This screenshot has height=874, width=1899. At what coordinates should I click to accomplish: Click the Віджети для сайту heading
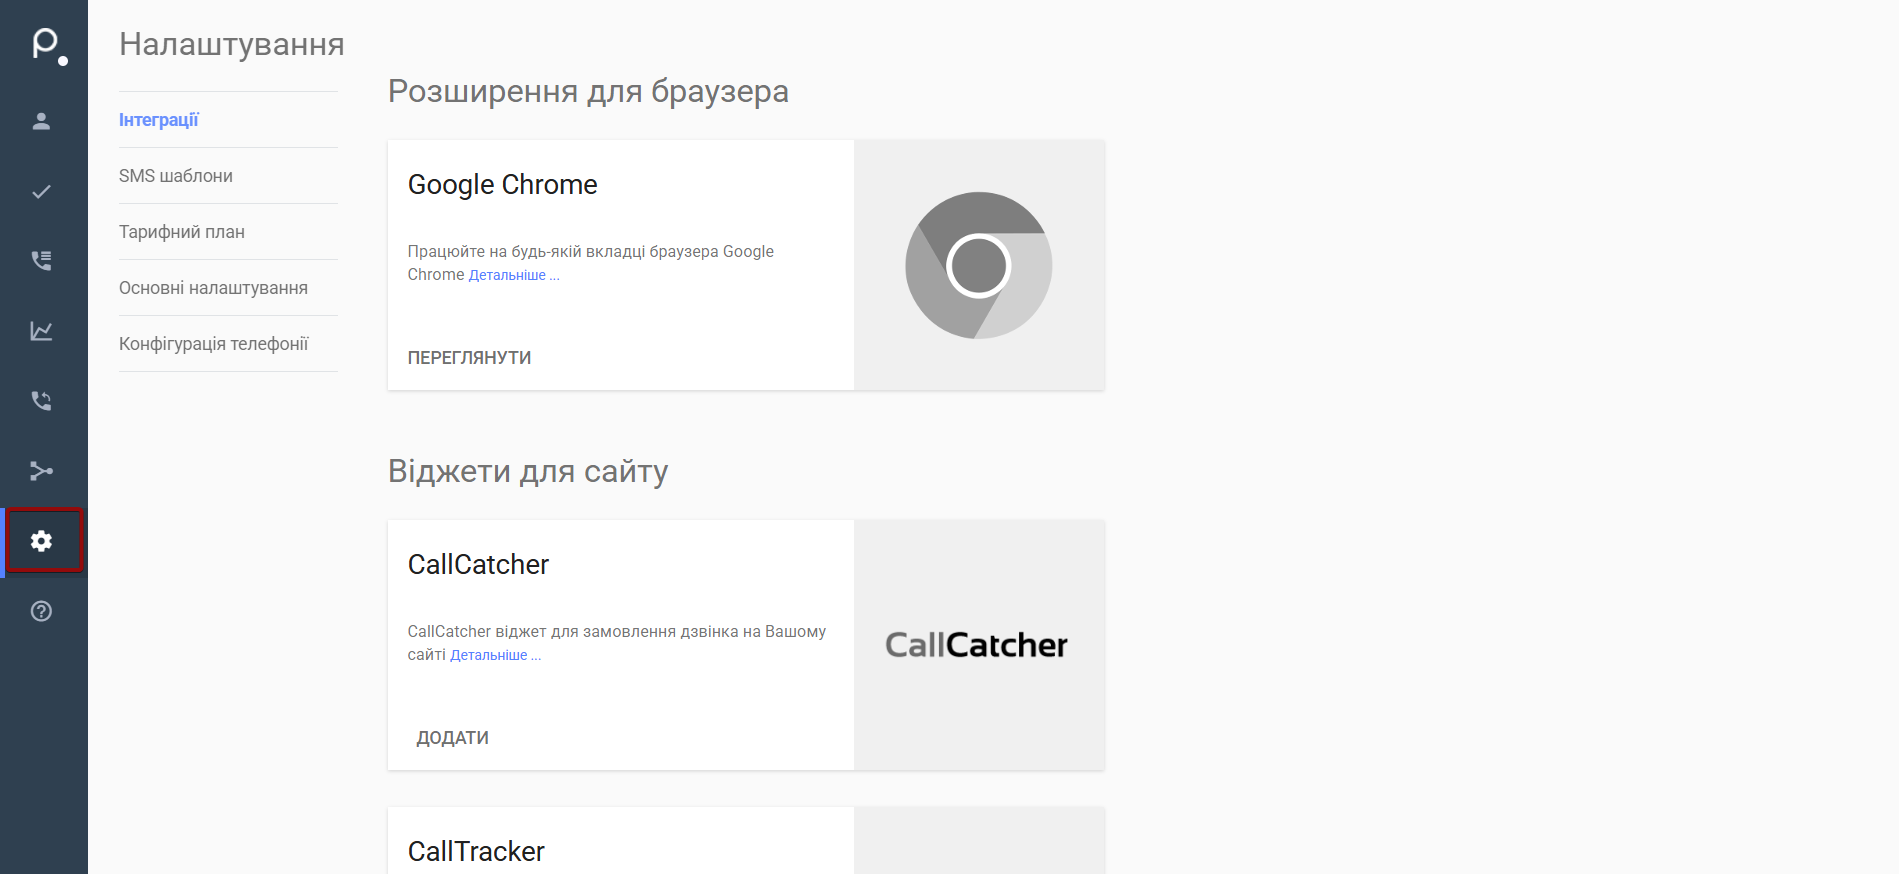point(528,471)
